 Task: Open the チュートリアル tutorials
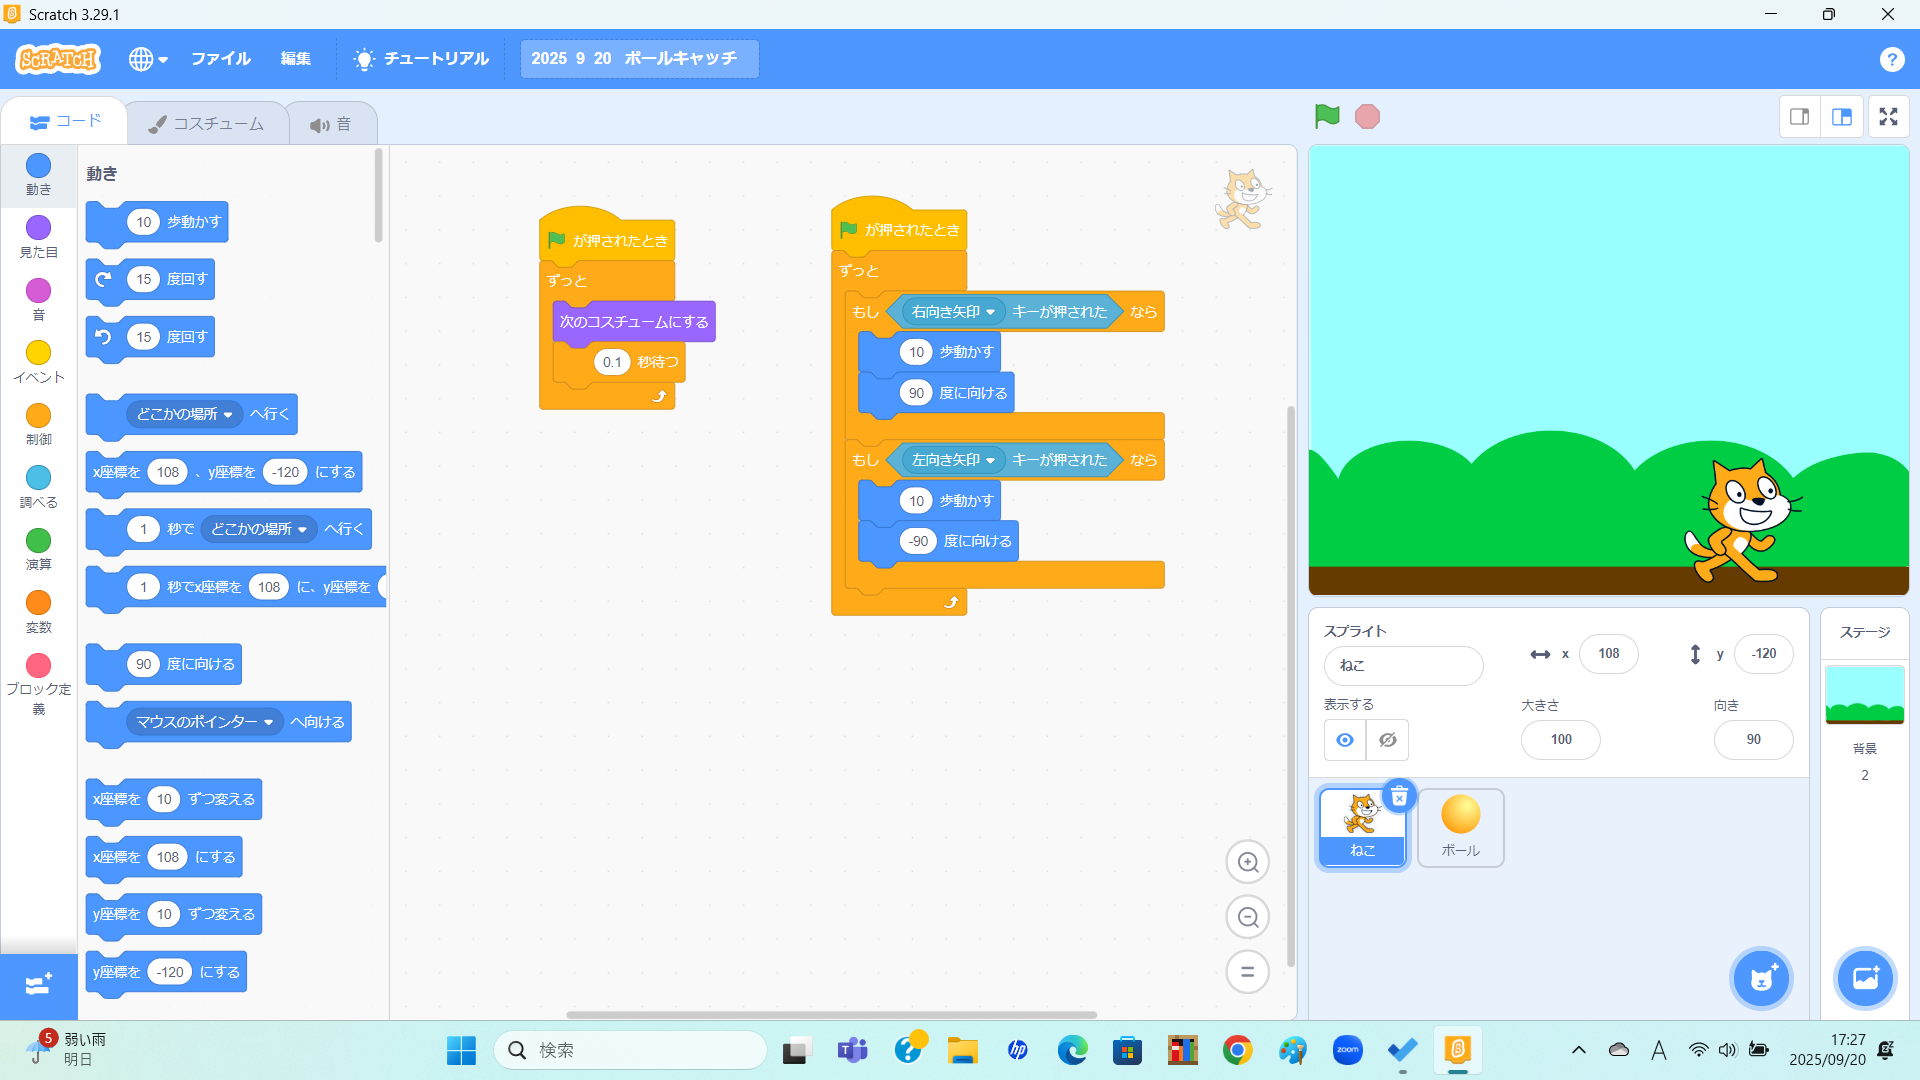point(421,59)
